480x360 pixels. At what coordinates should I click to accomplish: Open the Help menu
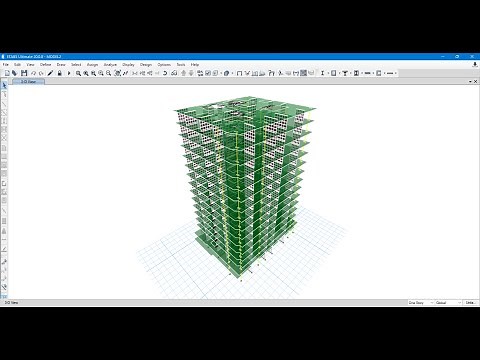(x=195, y=65)
